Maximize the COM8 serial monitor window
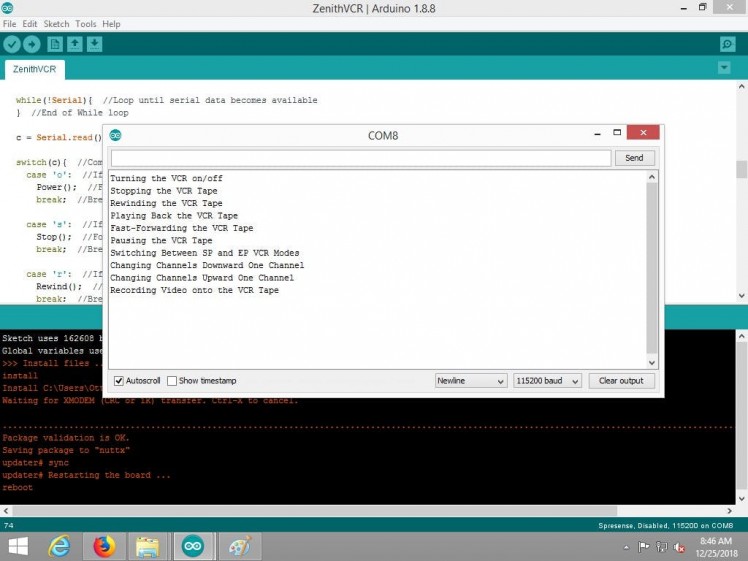The height and width of the screenshot is (561, 748). click(x=617, y=132)
